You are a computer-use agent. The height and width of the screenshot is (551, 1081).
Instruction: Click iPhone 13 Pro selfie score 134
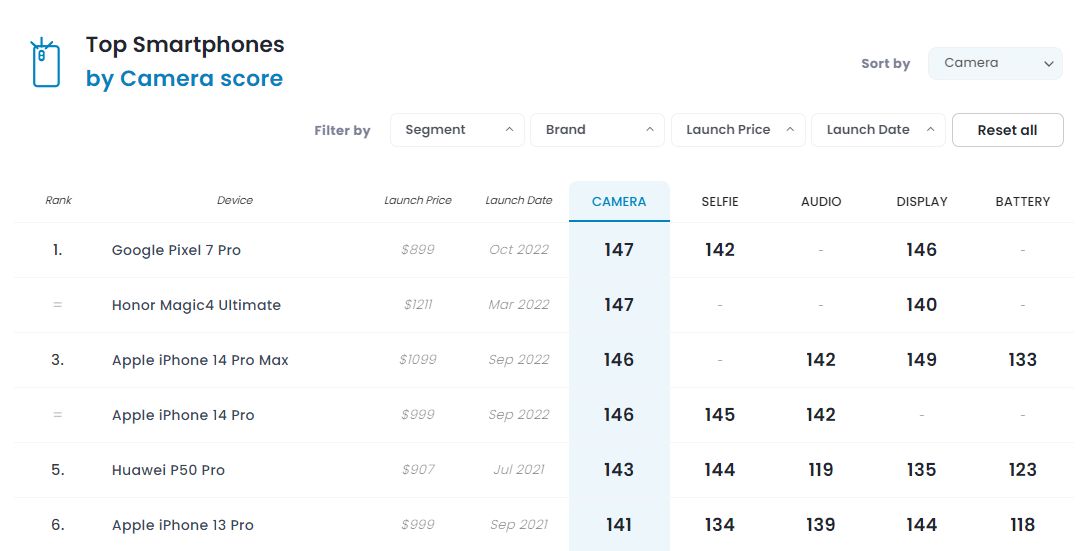click(720, 525)
